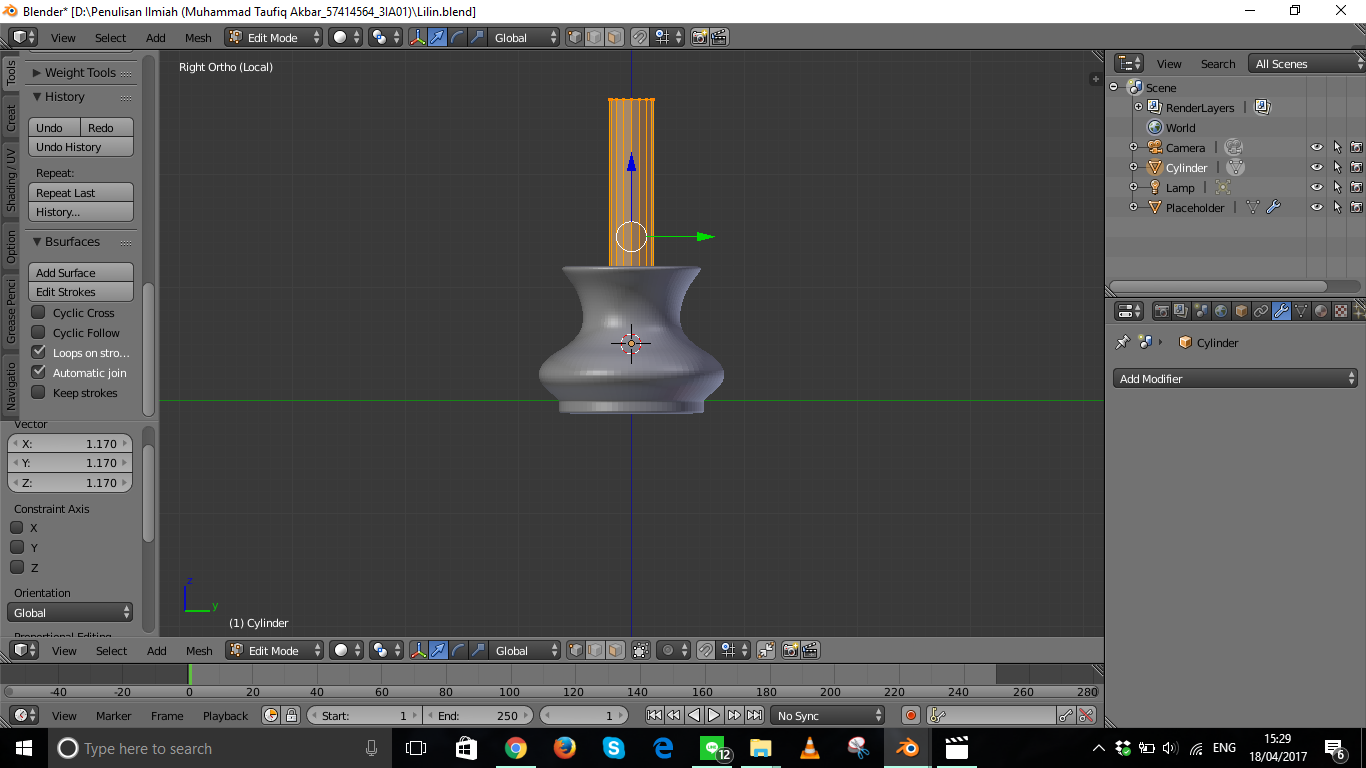The height and width of the screenshot is (768, 1366).
Task: Open the Tools vertical tab
Action: point(11,72)
